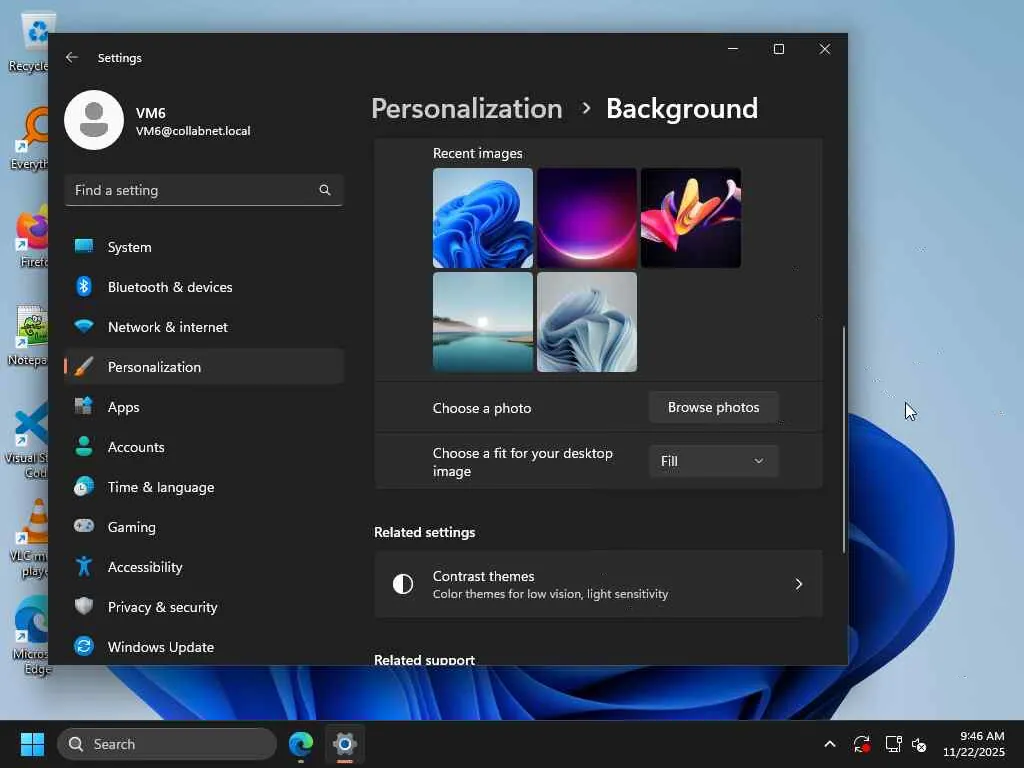Click the Browse photos button
This screenshot has width=1024, height=768.
713,407
